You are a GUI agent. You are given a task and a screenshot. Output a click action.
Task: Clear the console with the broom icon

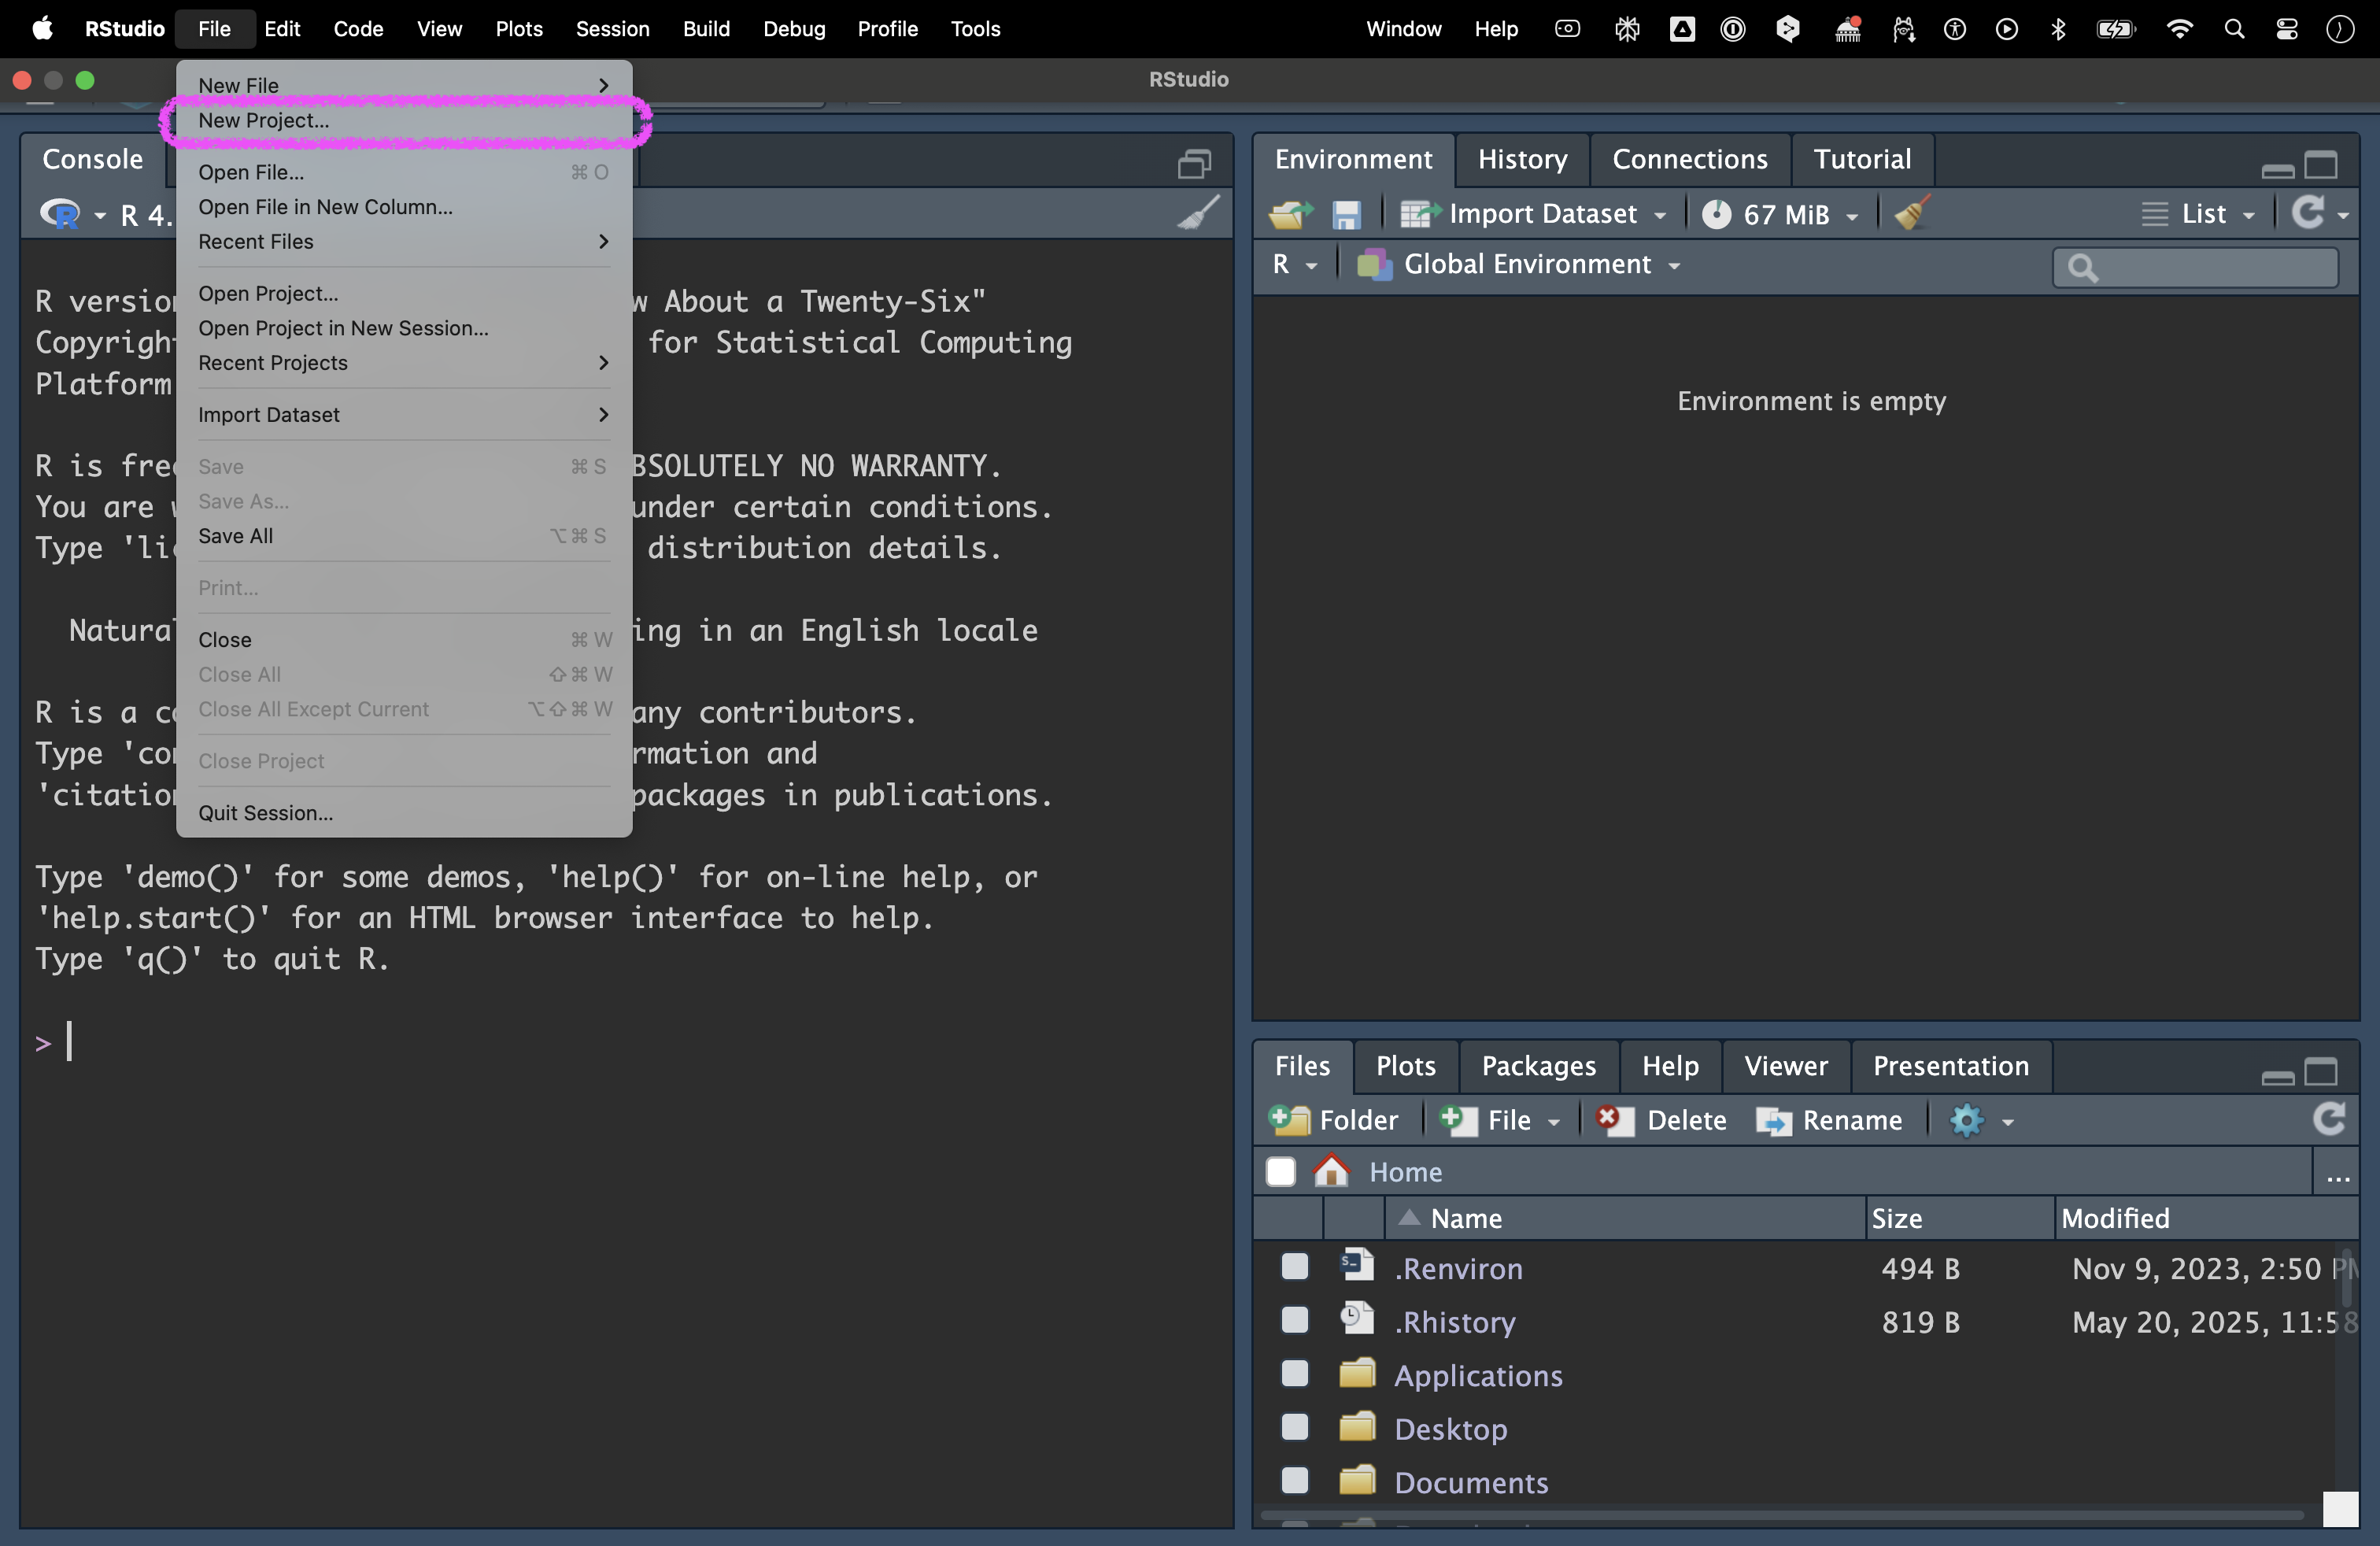pyautogui.click(x=1198, y=212)
